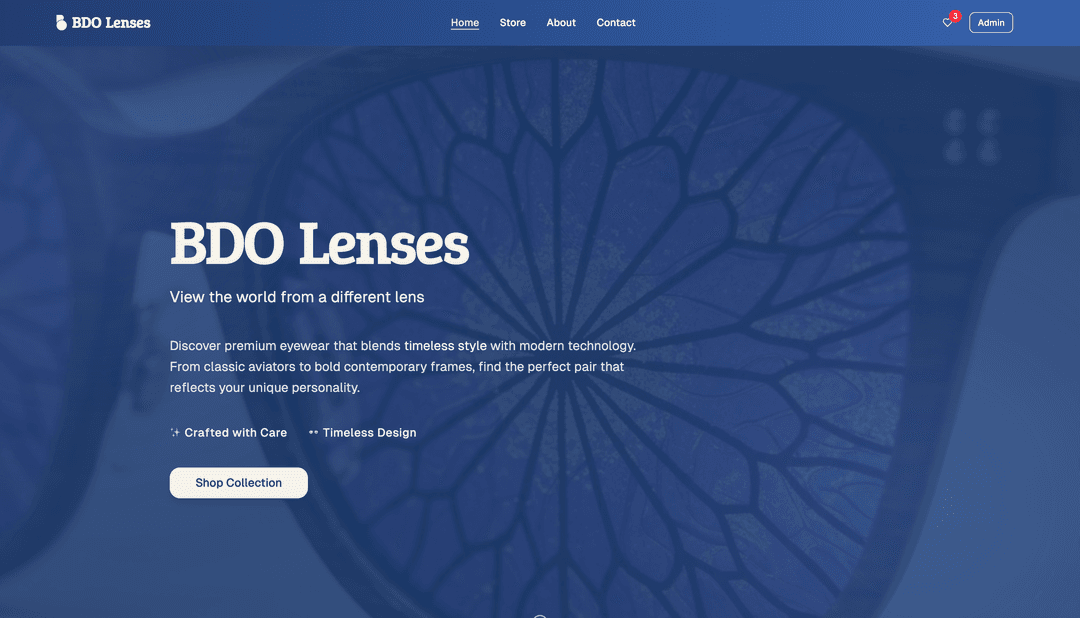Click the BDO Lenses hero heading
This screenshot has height=618, width=1080.
pyautogui.click(x=319, y=244)
